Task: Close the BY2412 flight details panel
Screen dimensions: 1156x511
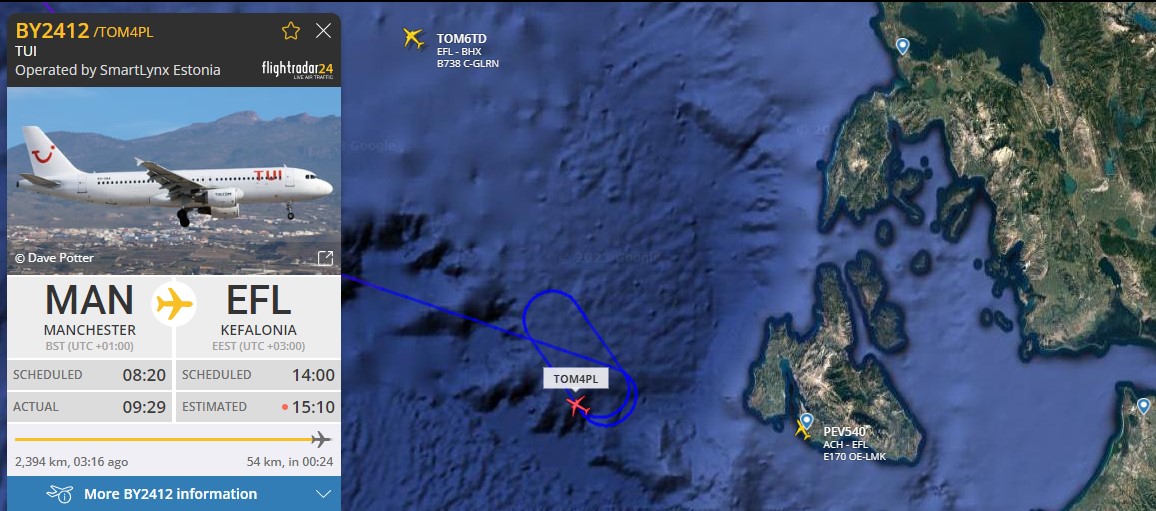Action: coord(323,30)
